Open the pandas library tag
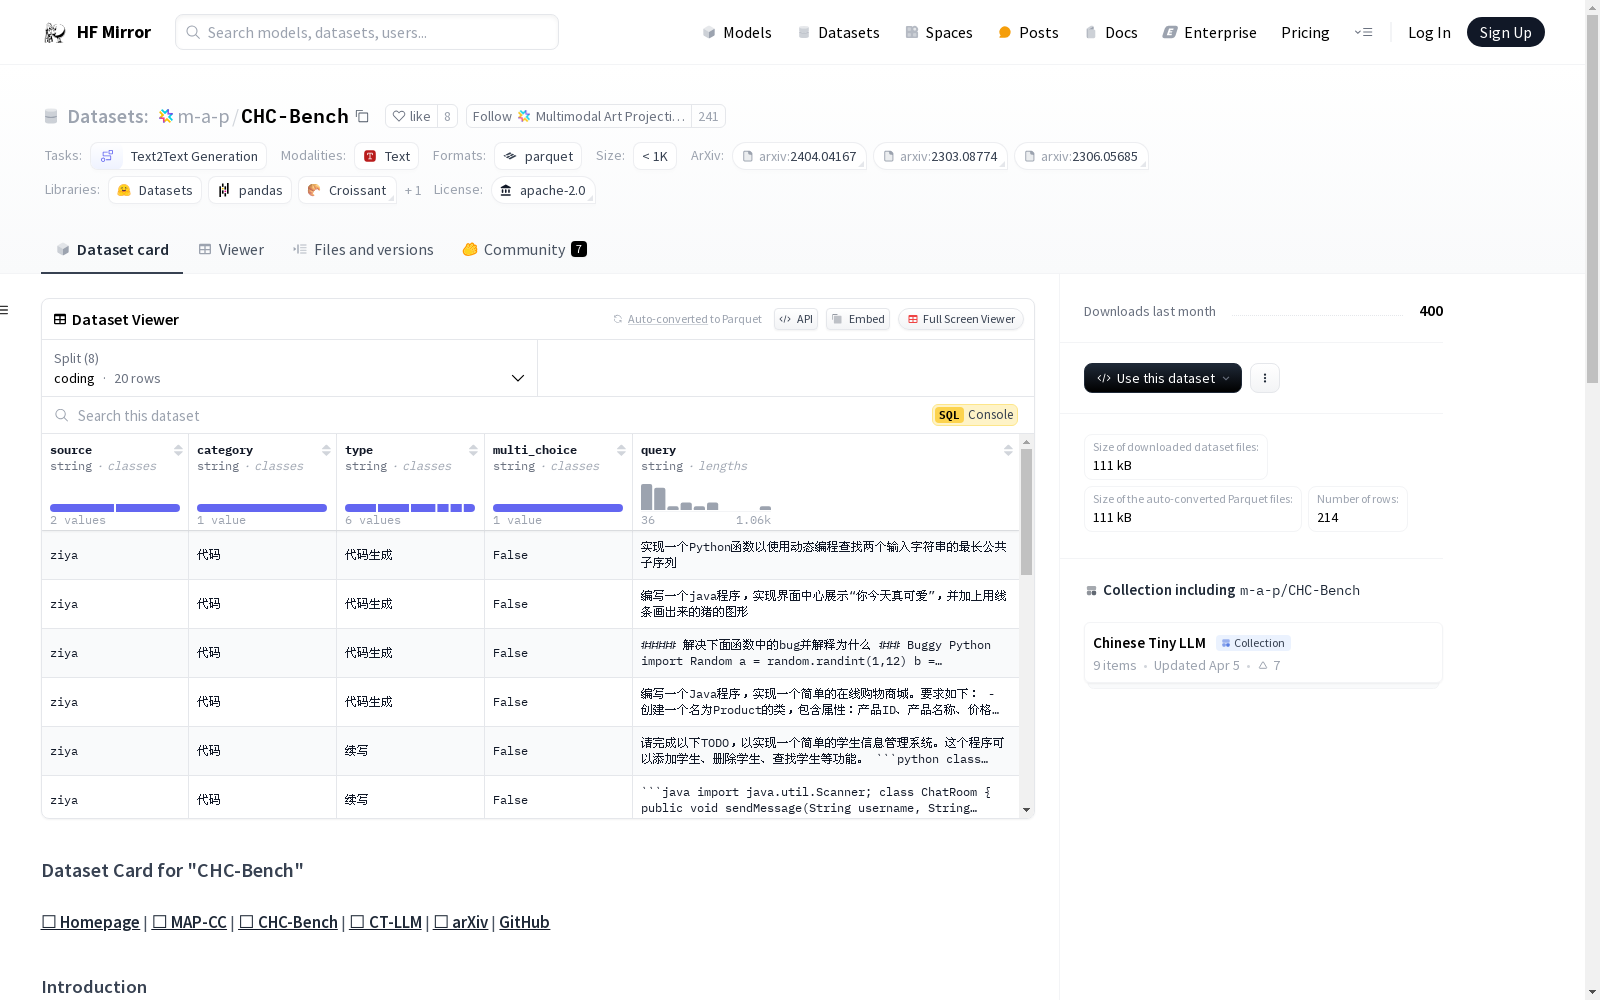 [250, 190]
